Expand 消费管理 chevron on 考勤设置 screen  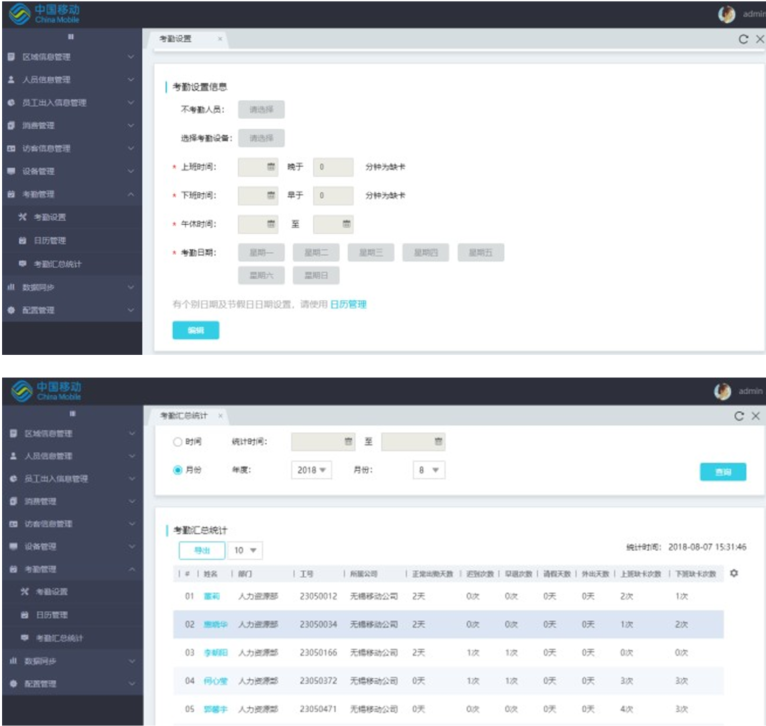(x=131, y=125)
